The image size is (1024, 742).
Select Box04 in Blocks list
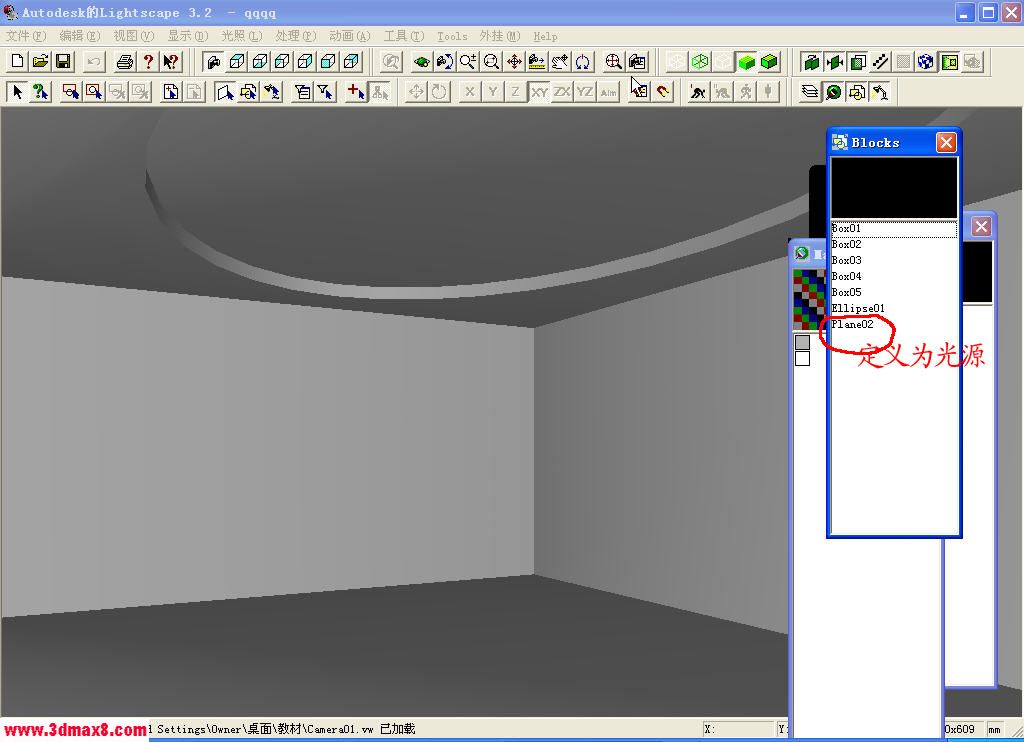coord(894,276)
